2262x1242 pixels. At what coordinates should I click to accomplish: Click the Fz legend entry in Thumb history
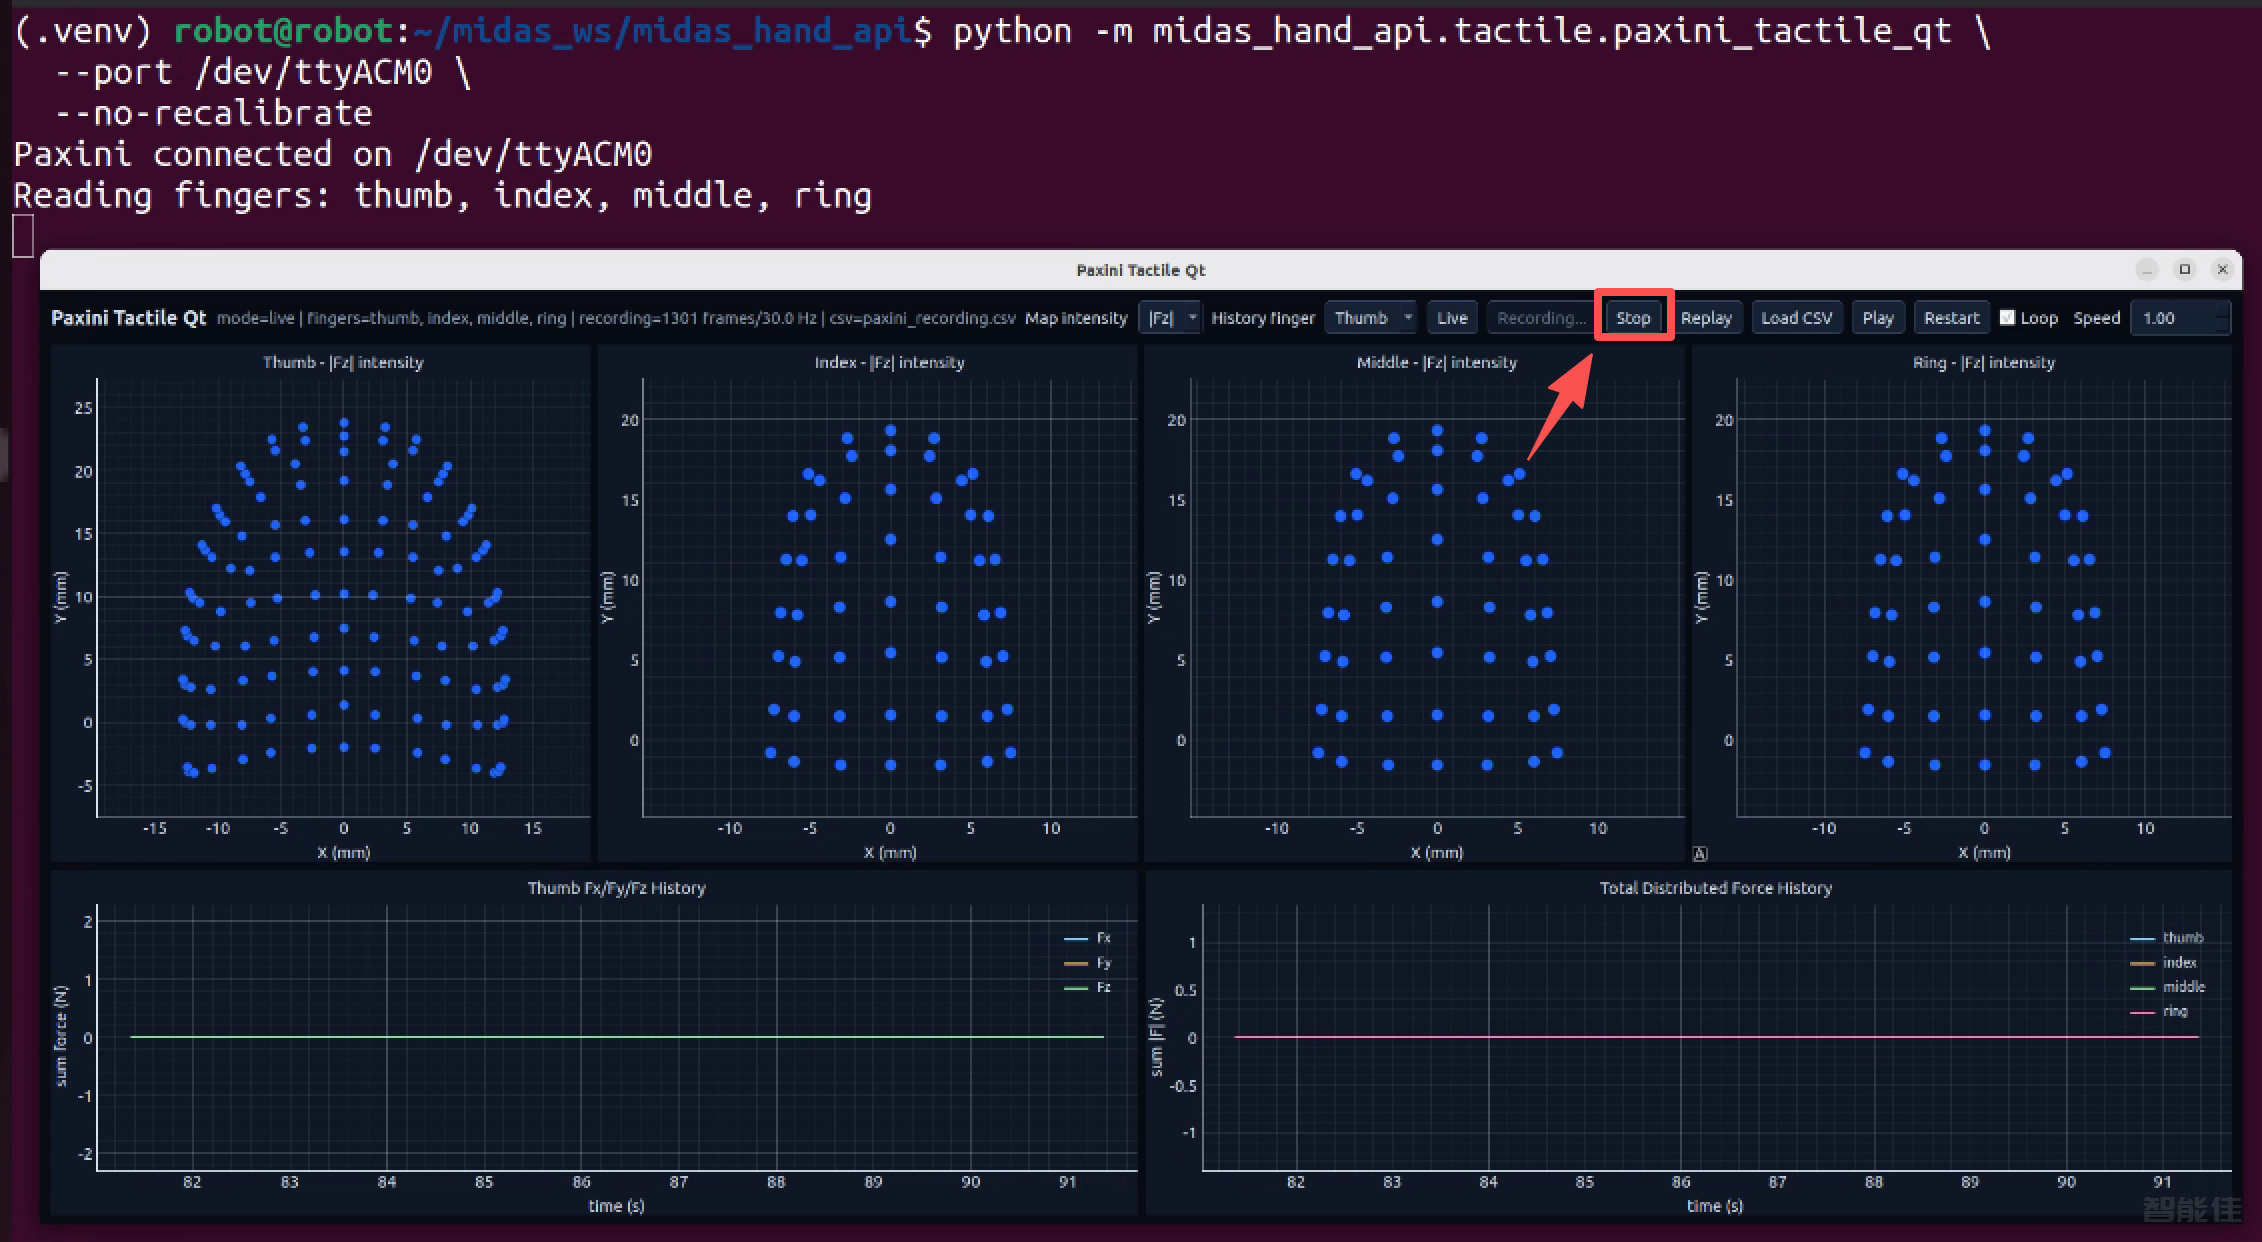pos(1088,987)
